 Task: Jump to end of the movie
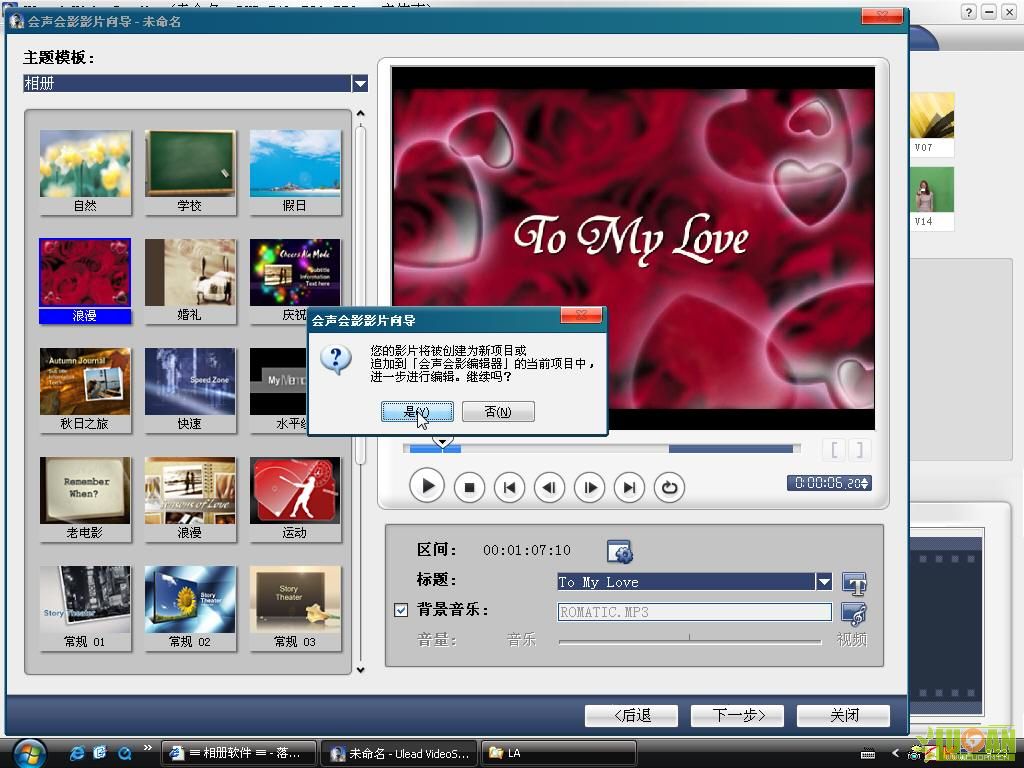click(x=630, y=487)
